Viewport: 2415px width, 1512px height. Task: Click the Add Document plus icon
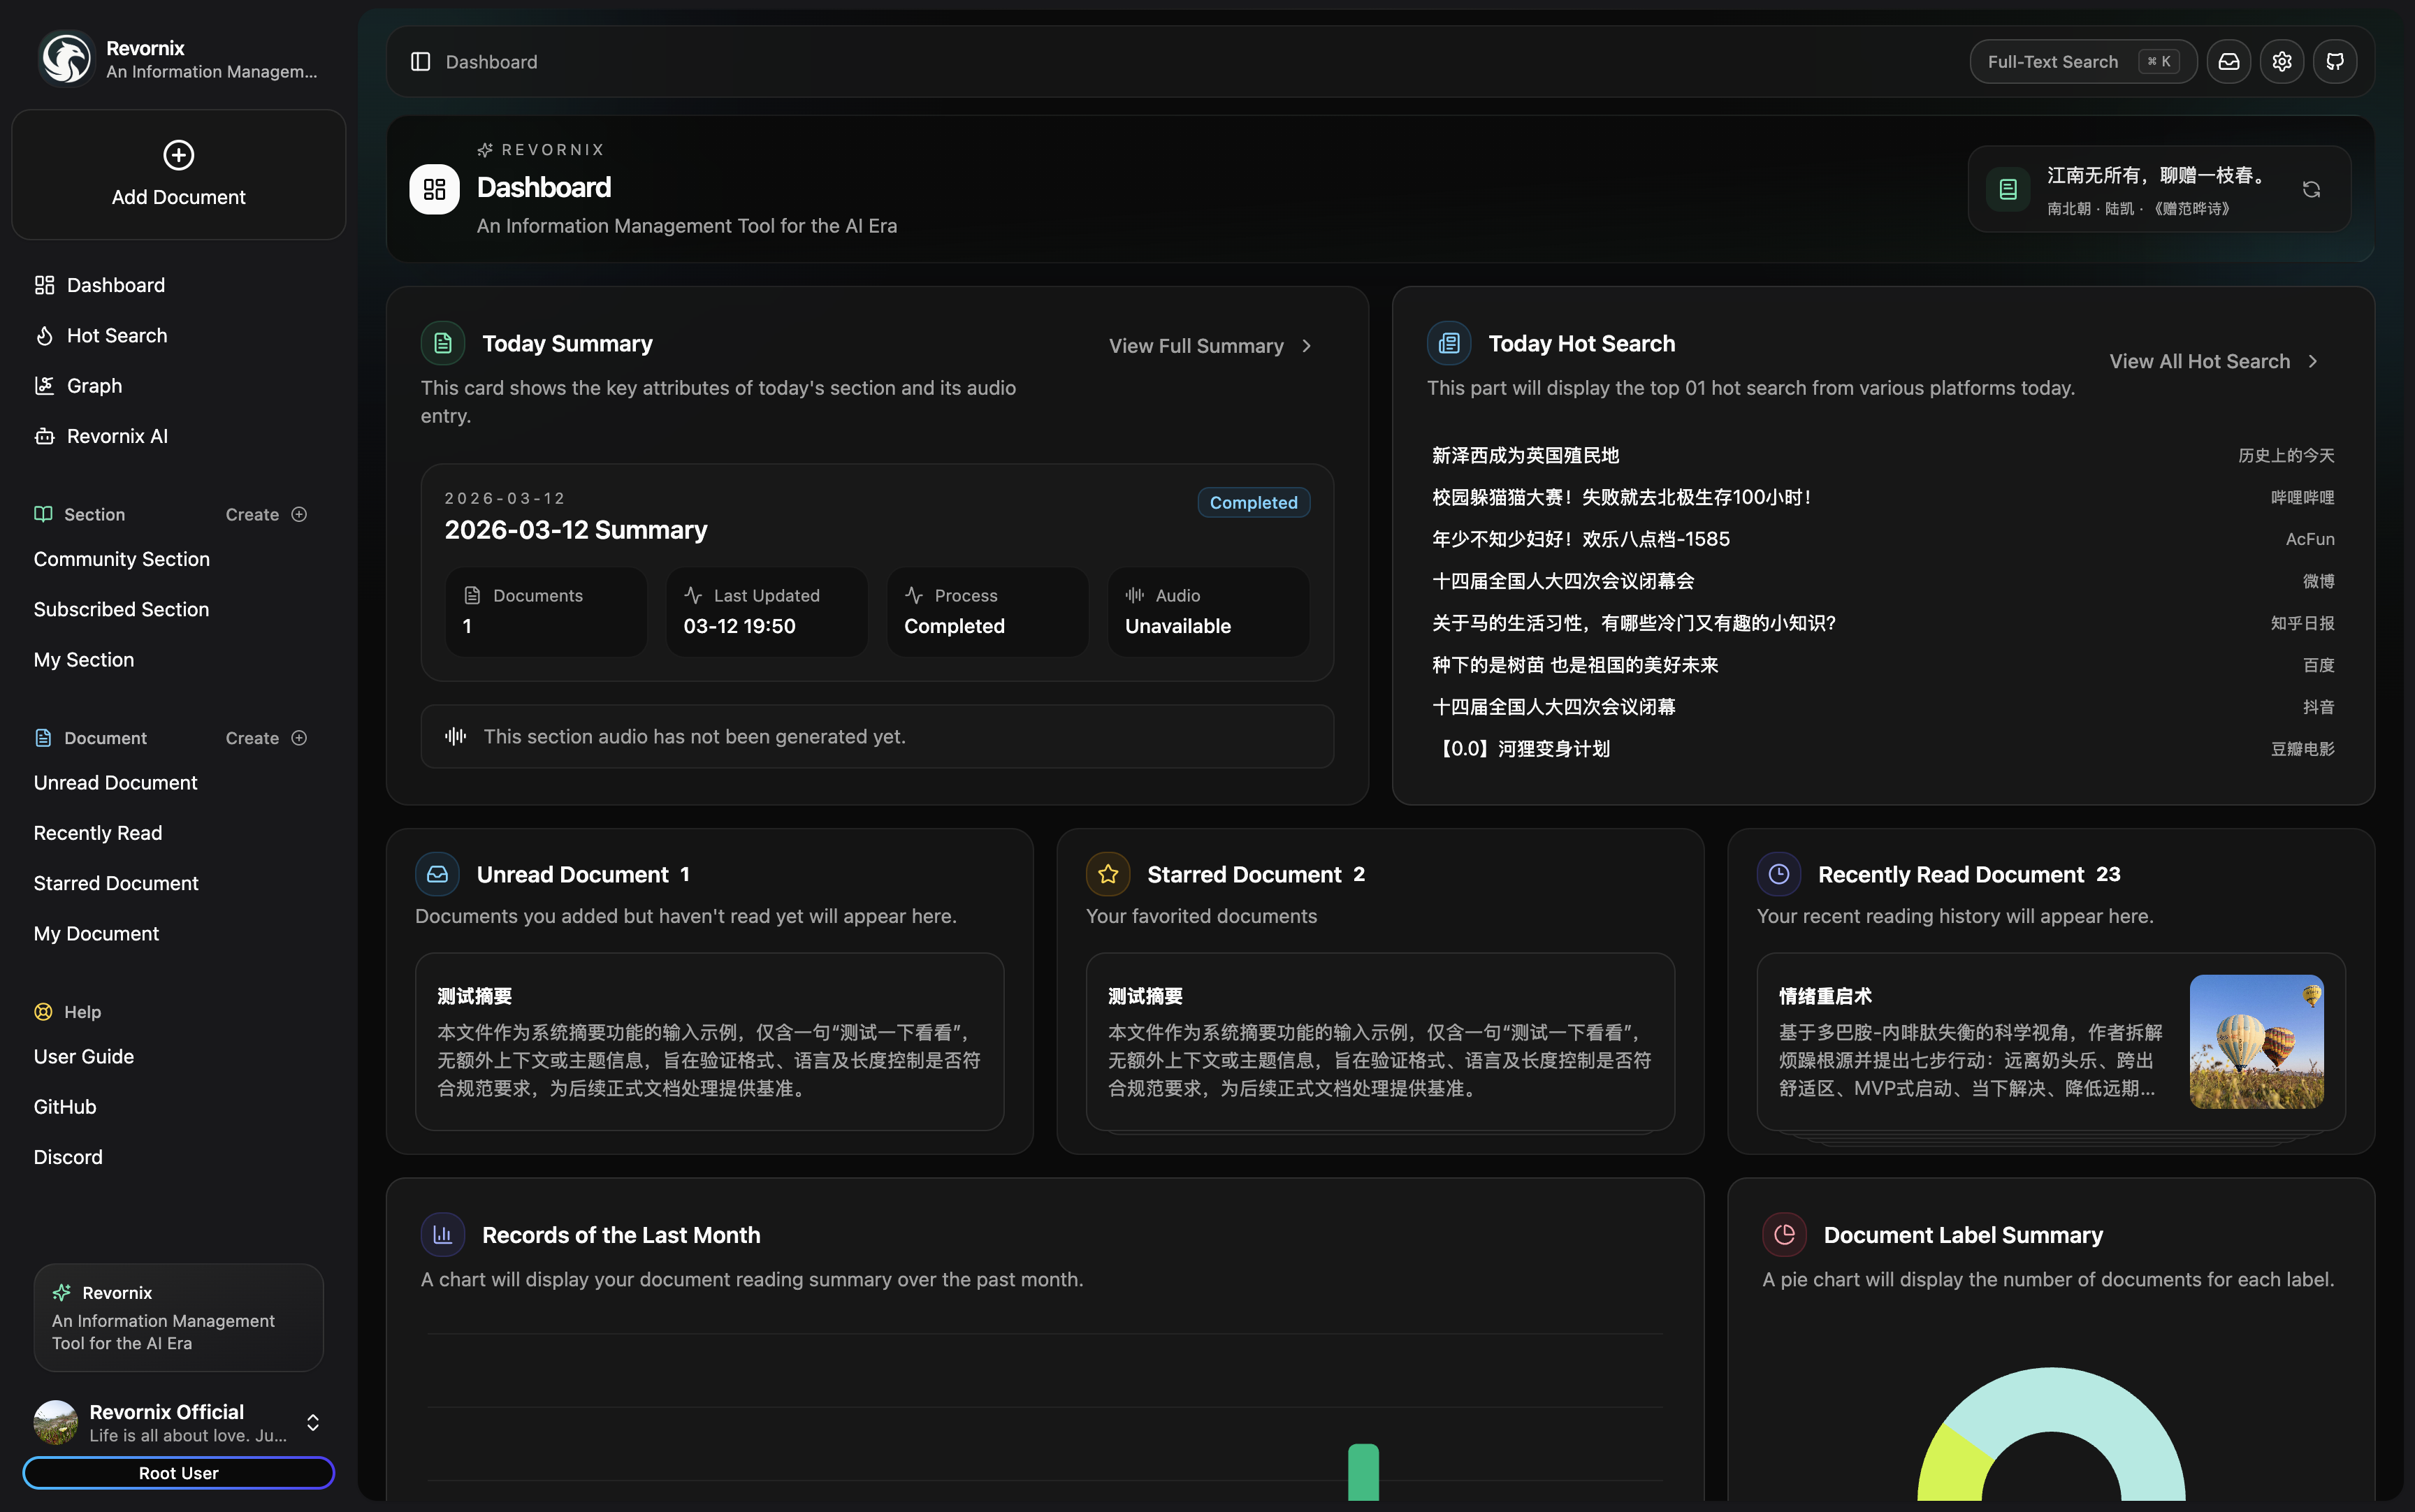click(x=178, y=155)
